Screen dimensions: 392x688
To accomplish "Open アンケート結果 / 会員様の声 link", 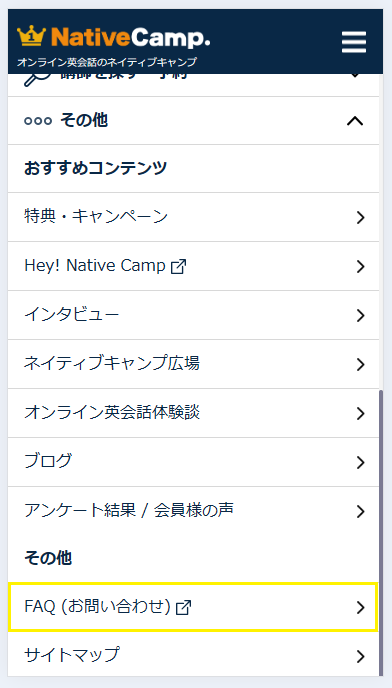I will [x=194, y=511].
